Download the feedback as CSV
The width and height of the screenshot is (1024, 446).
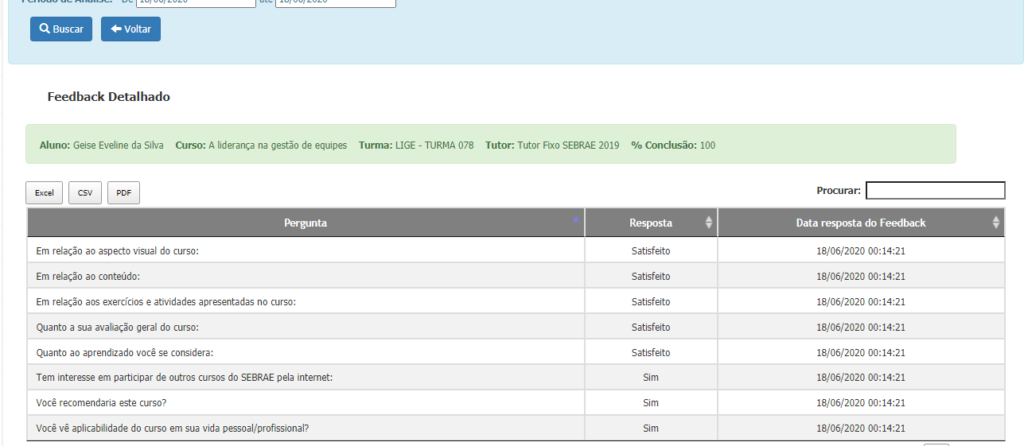click(85, 193)
